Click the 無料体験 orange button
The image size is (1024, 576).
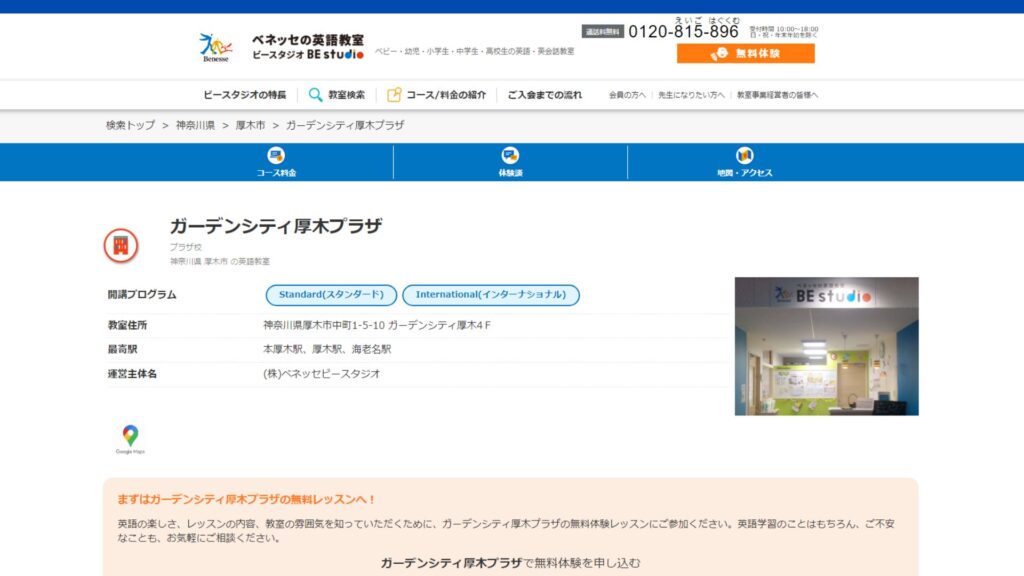click(745, 54)
